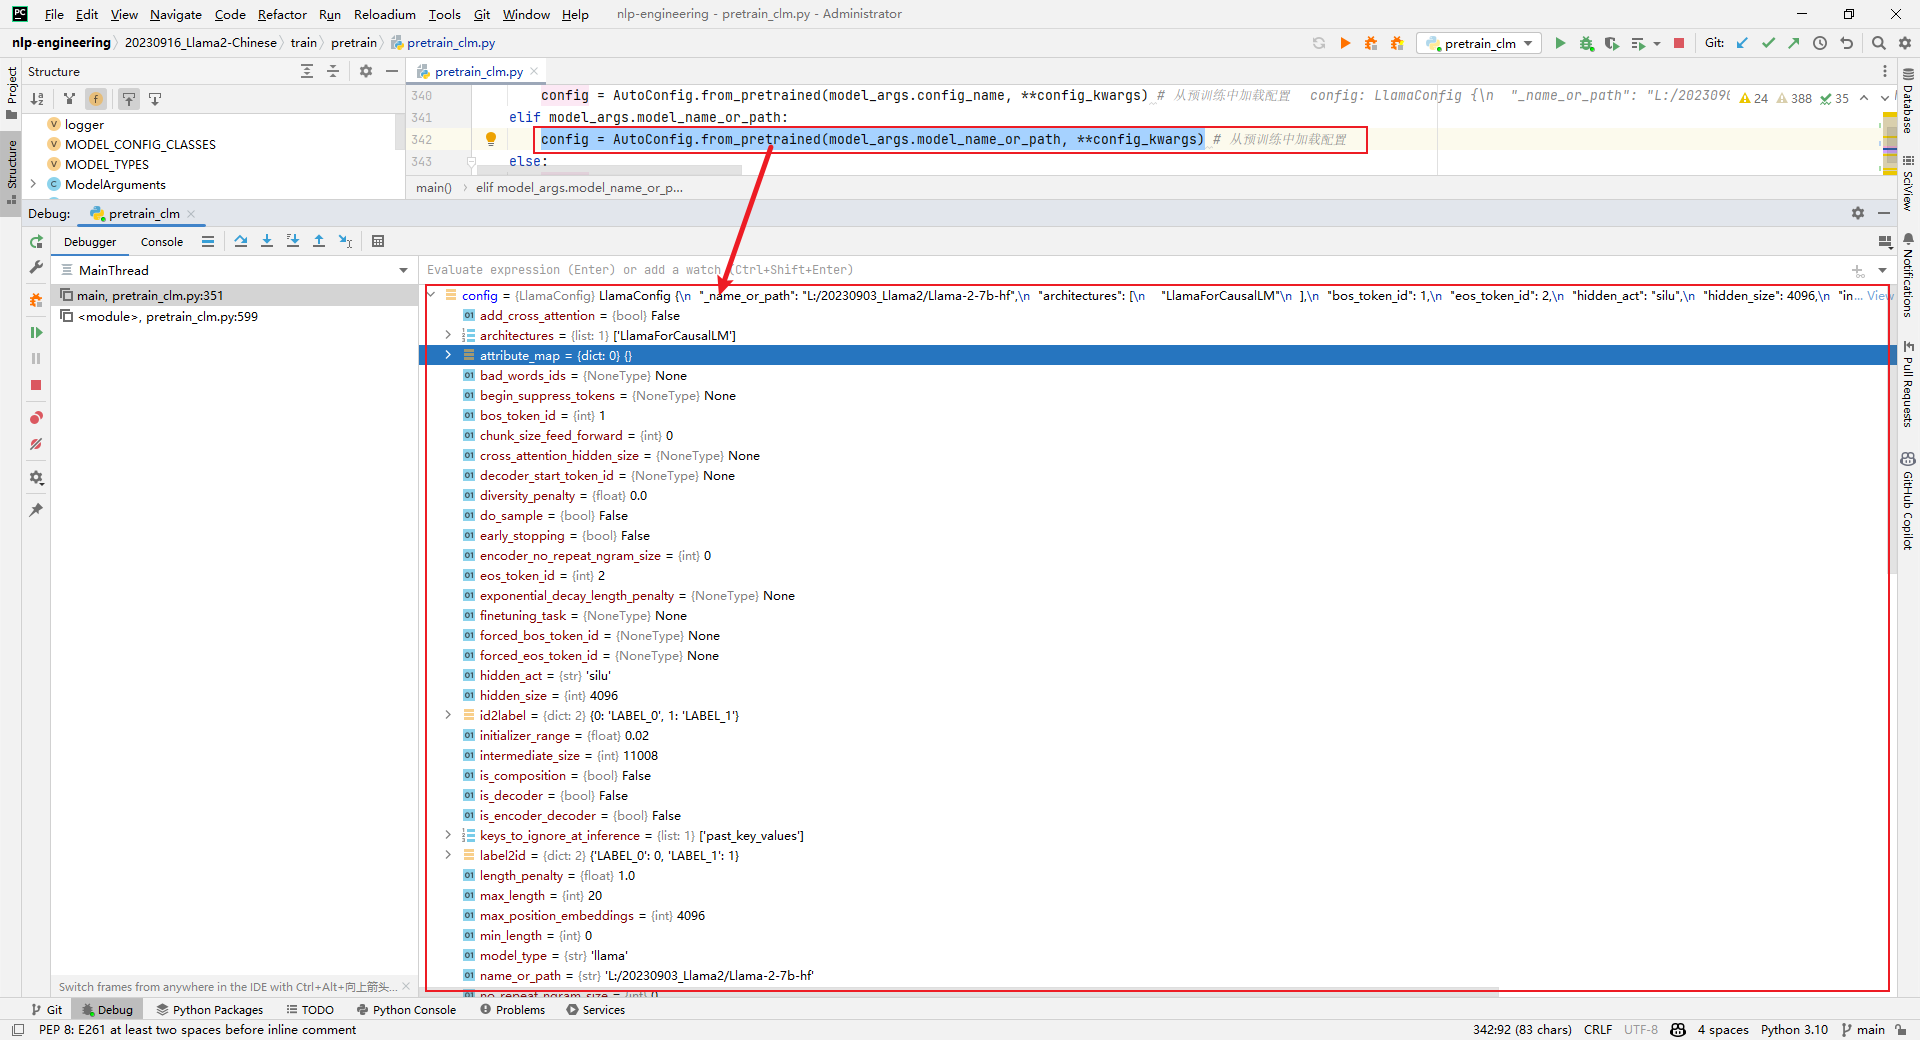
Task: Open Evaluate Expression calculator icon
Action: click(378, 241)
